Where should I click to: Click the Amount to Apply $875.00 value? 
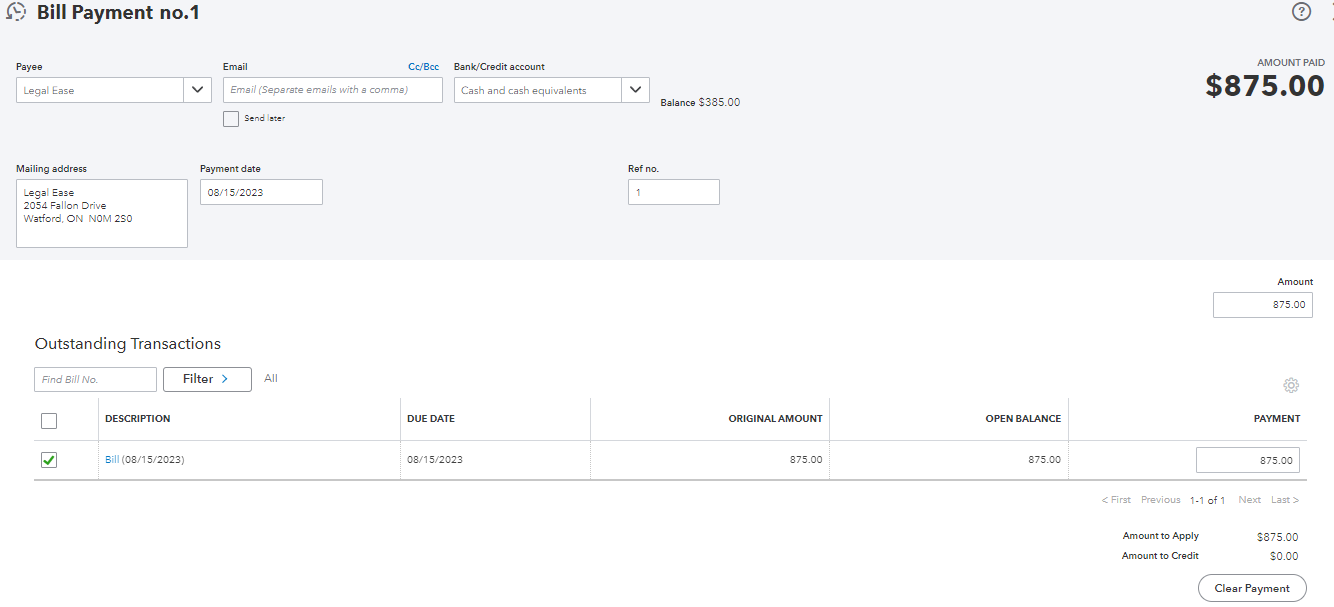1278,537
